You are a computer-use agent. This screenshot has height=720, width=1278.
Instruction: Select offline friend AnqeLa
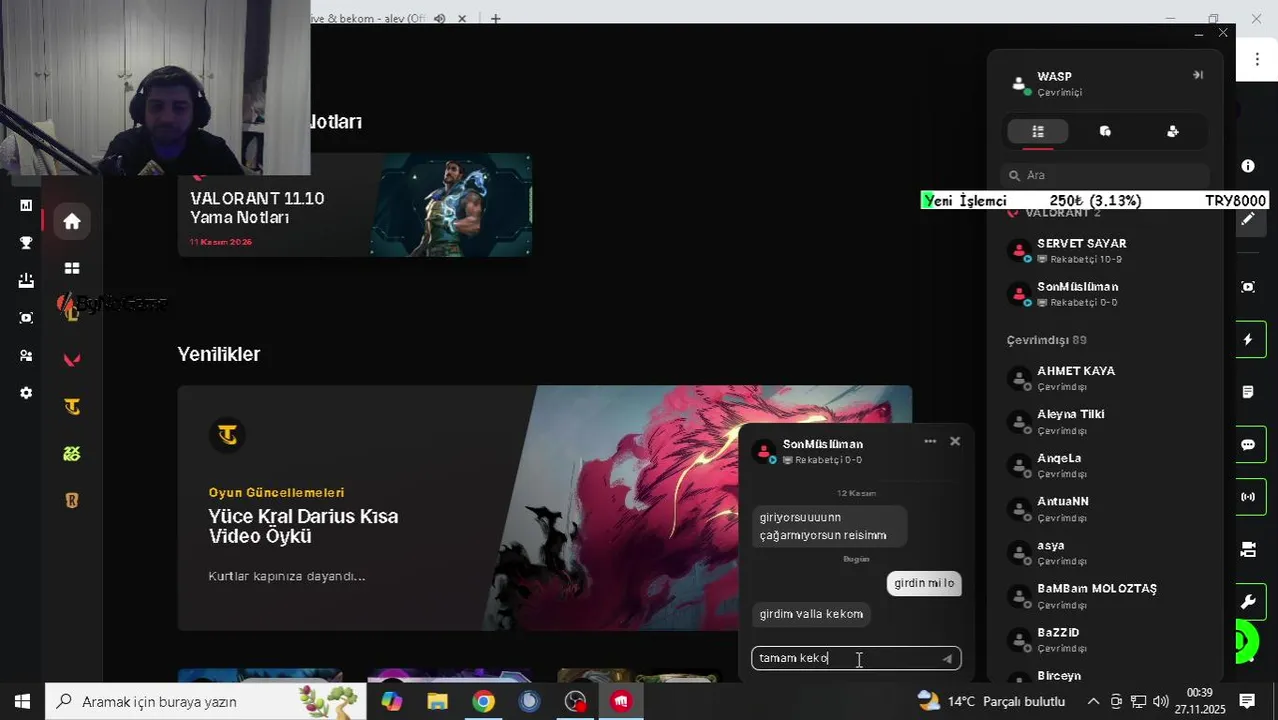1105,465
